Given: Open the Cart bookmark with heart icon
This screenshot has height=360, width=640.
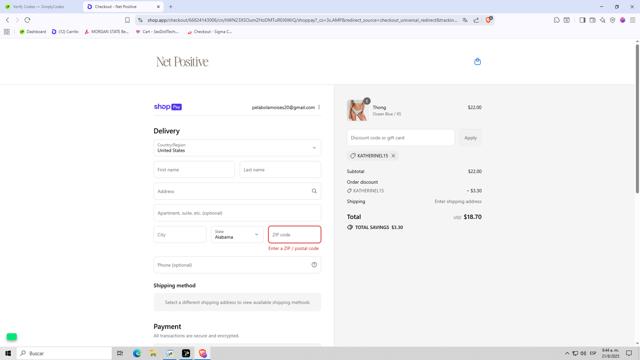Looking at the screenshot, I should click(157, 31).
